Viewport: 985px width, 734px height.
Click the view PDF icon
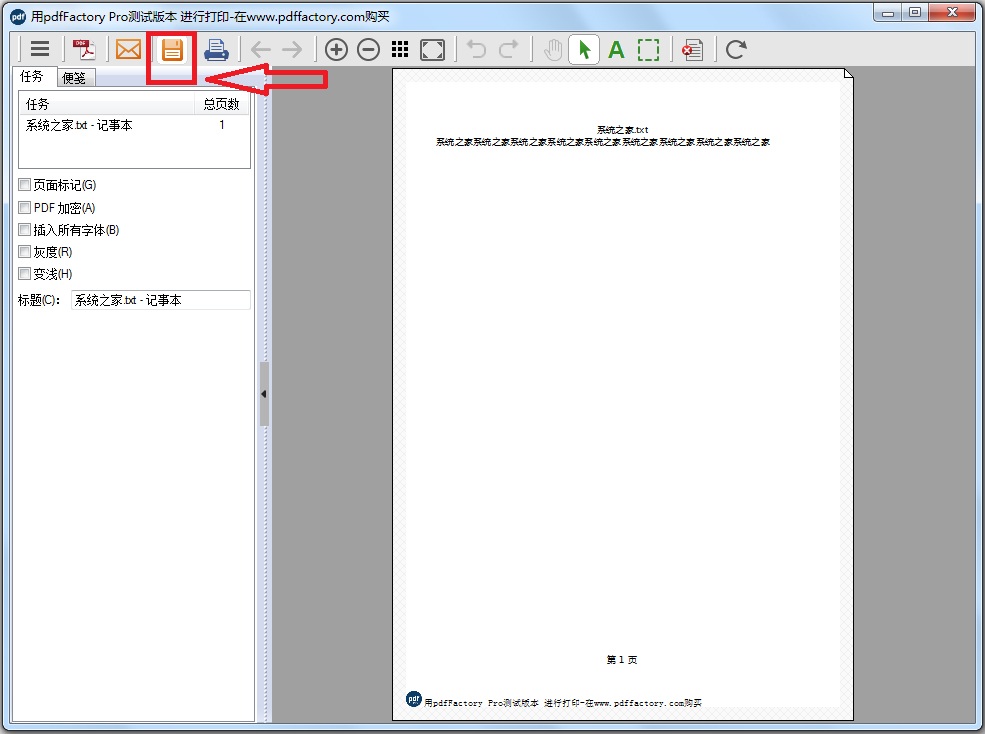[84, 49]
